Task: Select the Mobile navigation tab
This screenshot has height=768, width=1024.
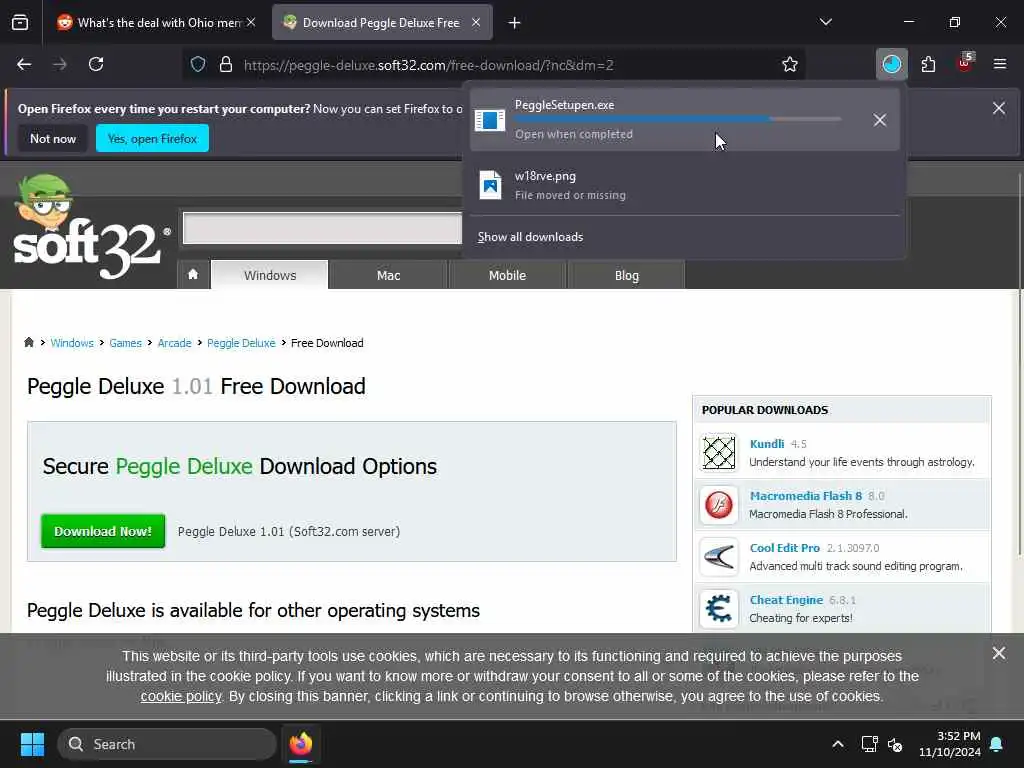Action: pos(507,275)
